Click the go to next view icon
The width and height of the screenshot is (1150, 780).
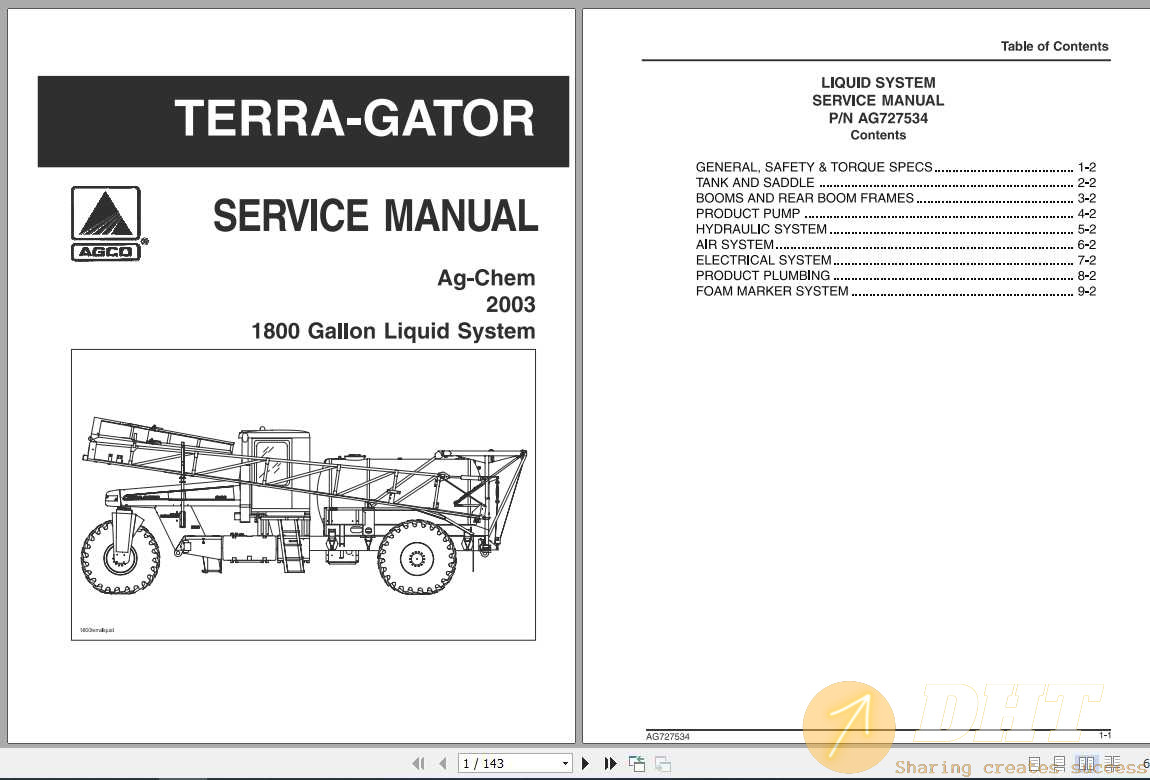click(662, 763)
